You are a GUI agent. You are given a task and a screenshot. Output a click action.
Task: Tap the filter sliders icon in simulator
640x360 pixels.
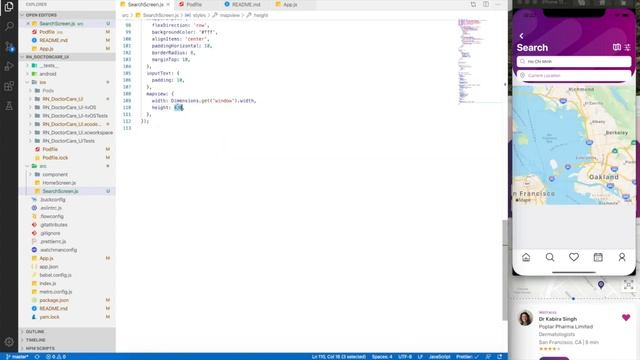coord(627,47)
